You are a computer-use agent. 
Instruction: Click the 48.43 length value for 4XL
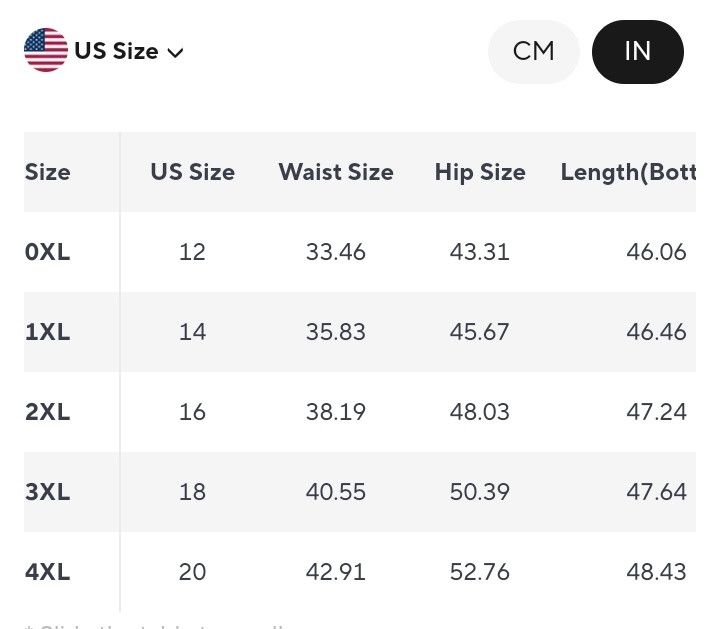click(x=656, y=572)
